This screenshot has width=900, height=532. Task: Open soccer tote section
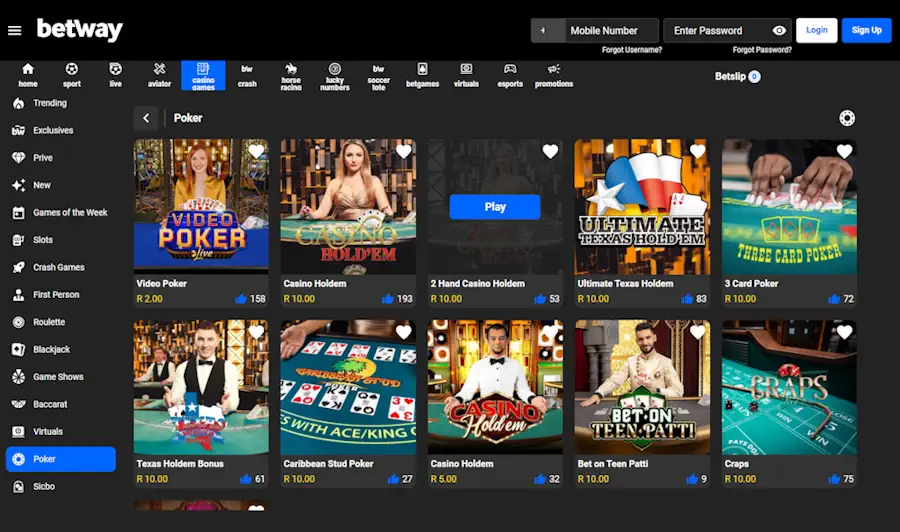pyautogui.click(x=378, y=76)
